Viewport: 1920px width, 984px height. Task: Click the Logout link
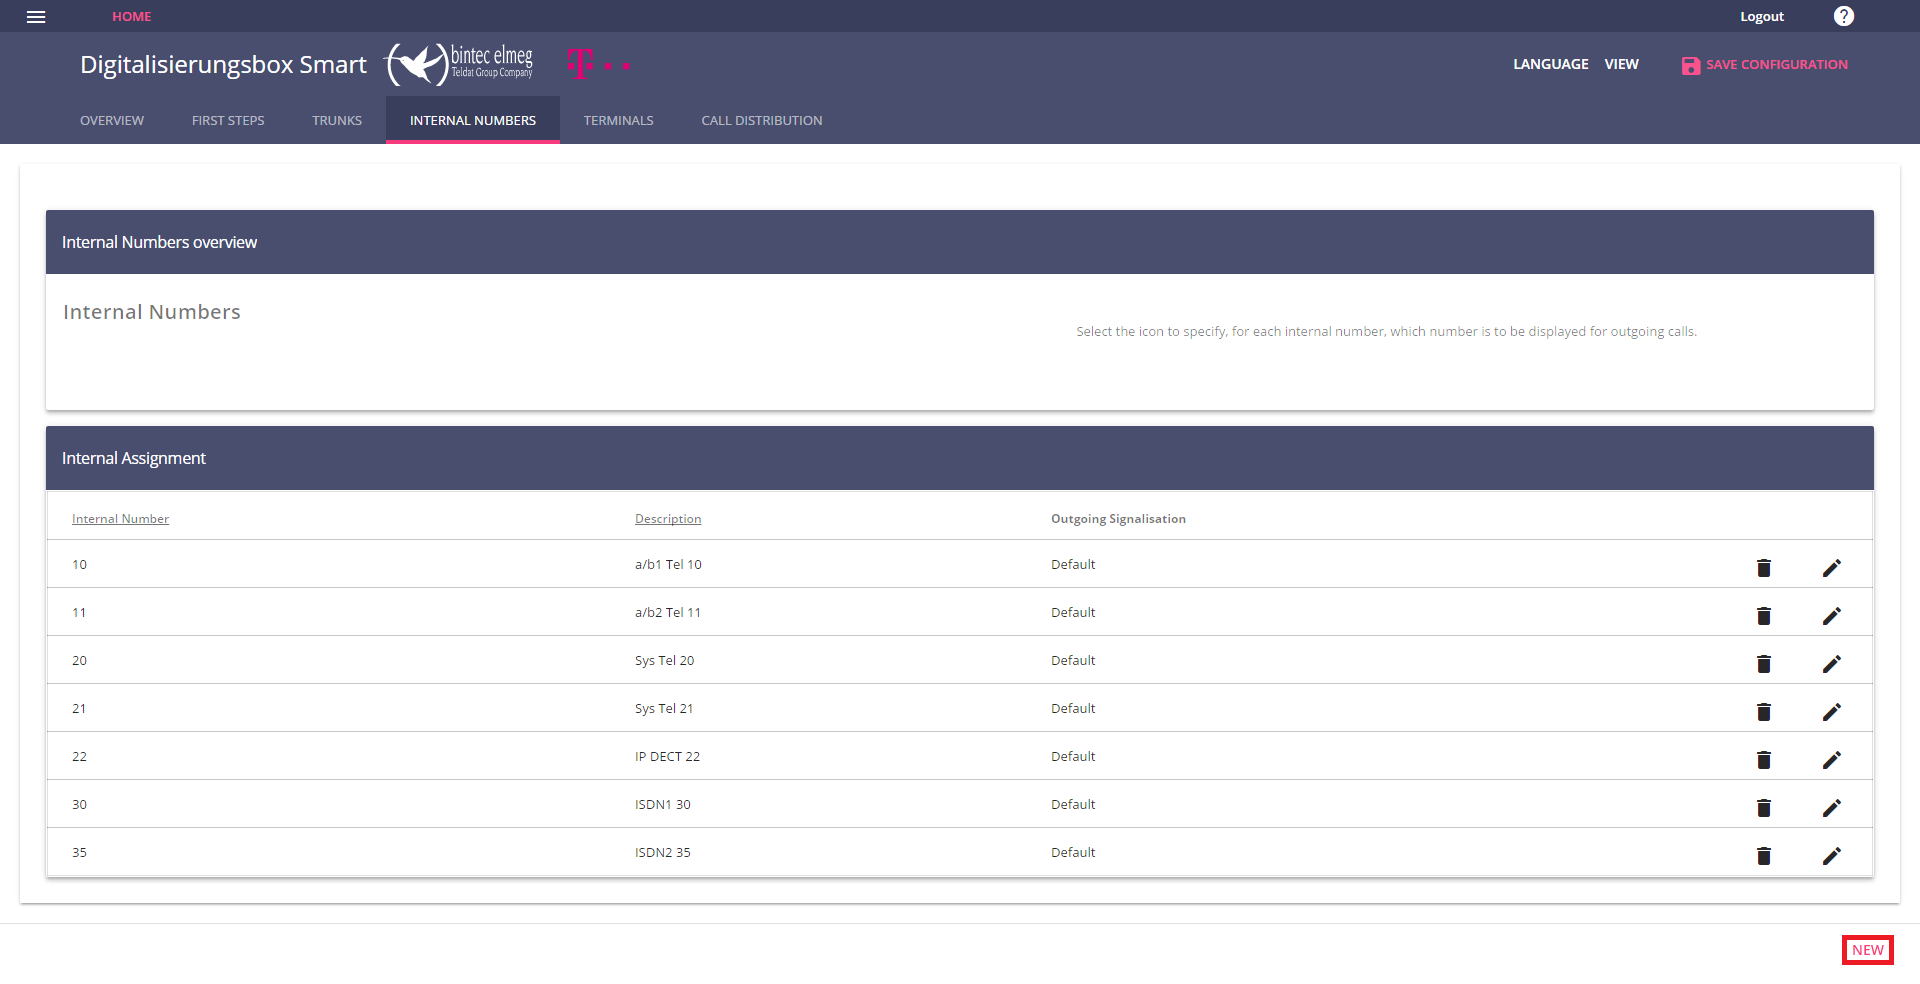(x=1761, y=17)
